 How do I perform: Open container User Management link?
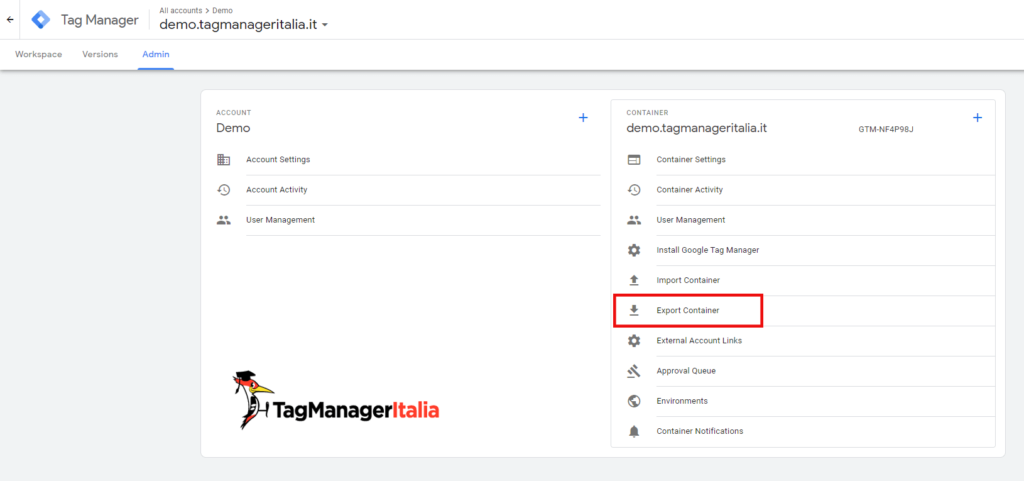point(691,220)
